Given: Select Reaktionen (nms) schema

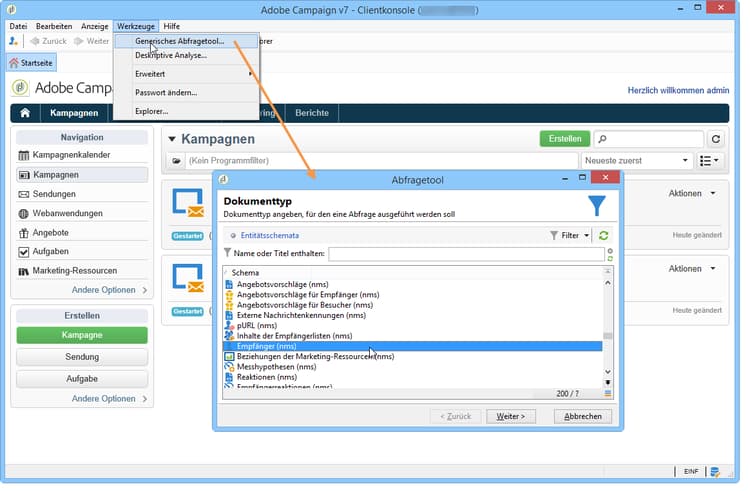Looking at the screenshot, I should click(267, 377).
